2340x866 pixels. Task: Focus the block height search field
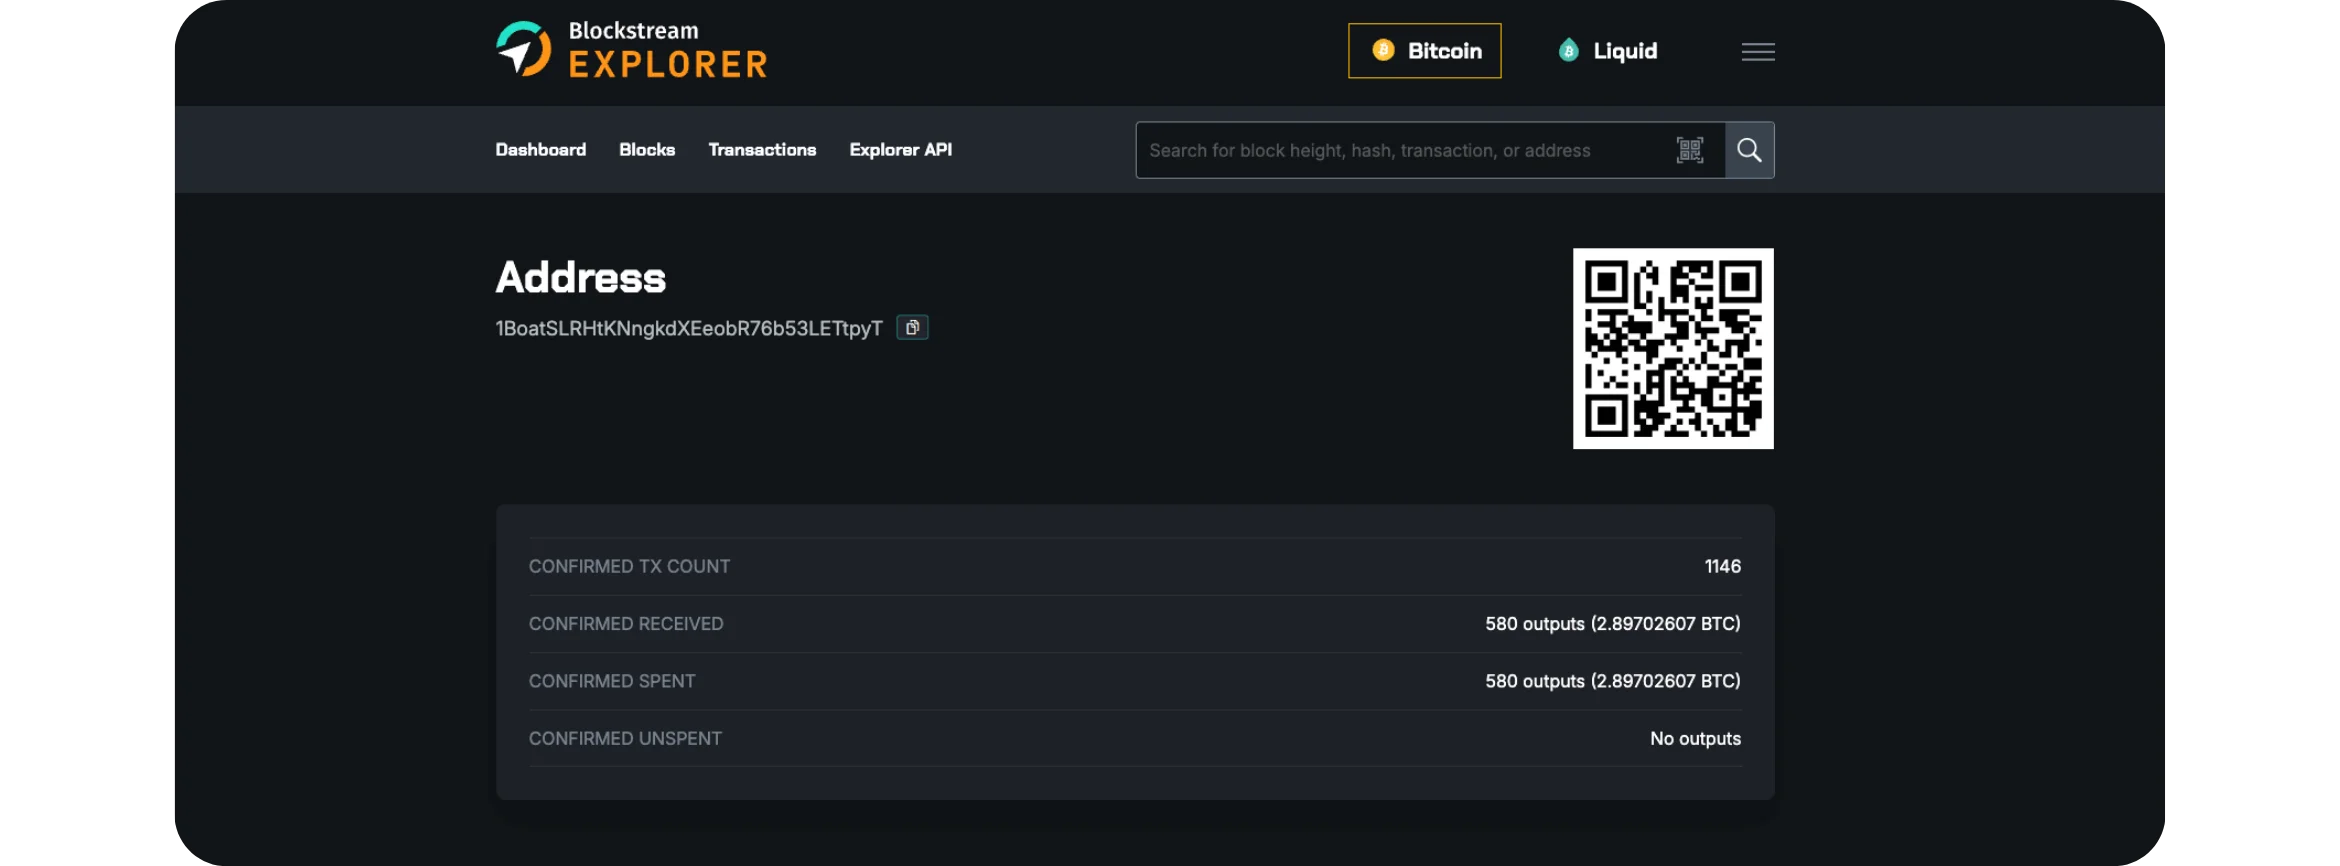[x=1400, y=151]
